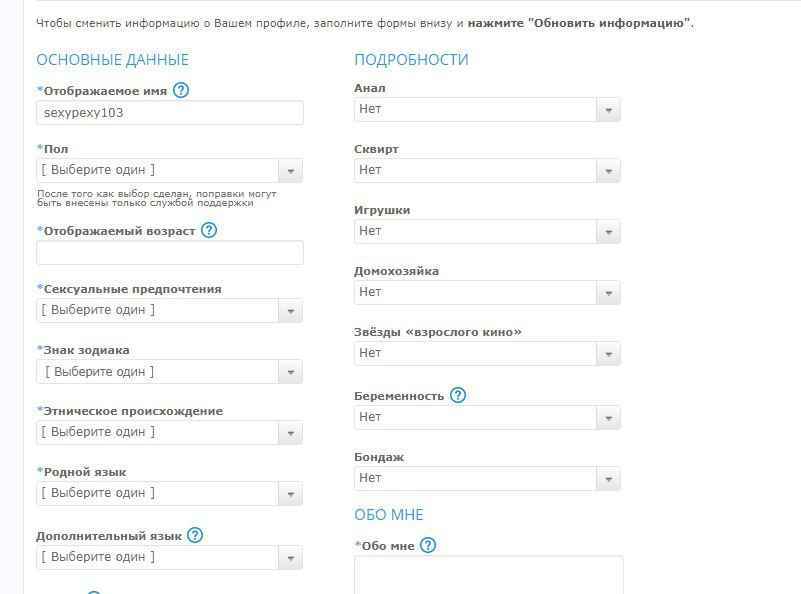801x594 pixels.
Task: Click the help icon next to Беременность
Action: [x=458, y=395]
